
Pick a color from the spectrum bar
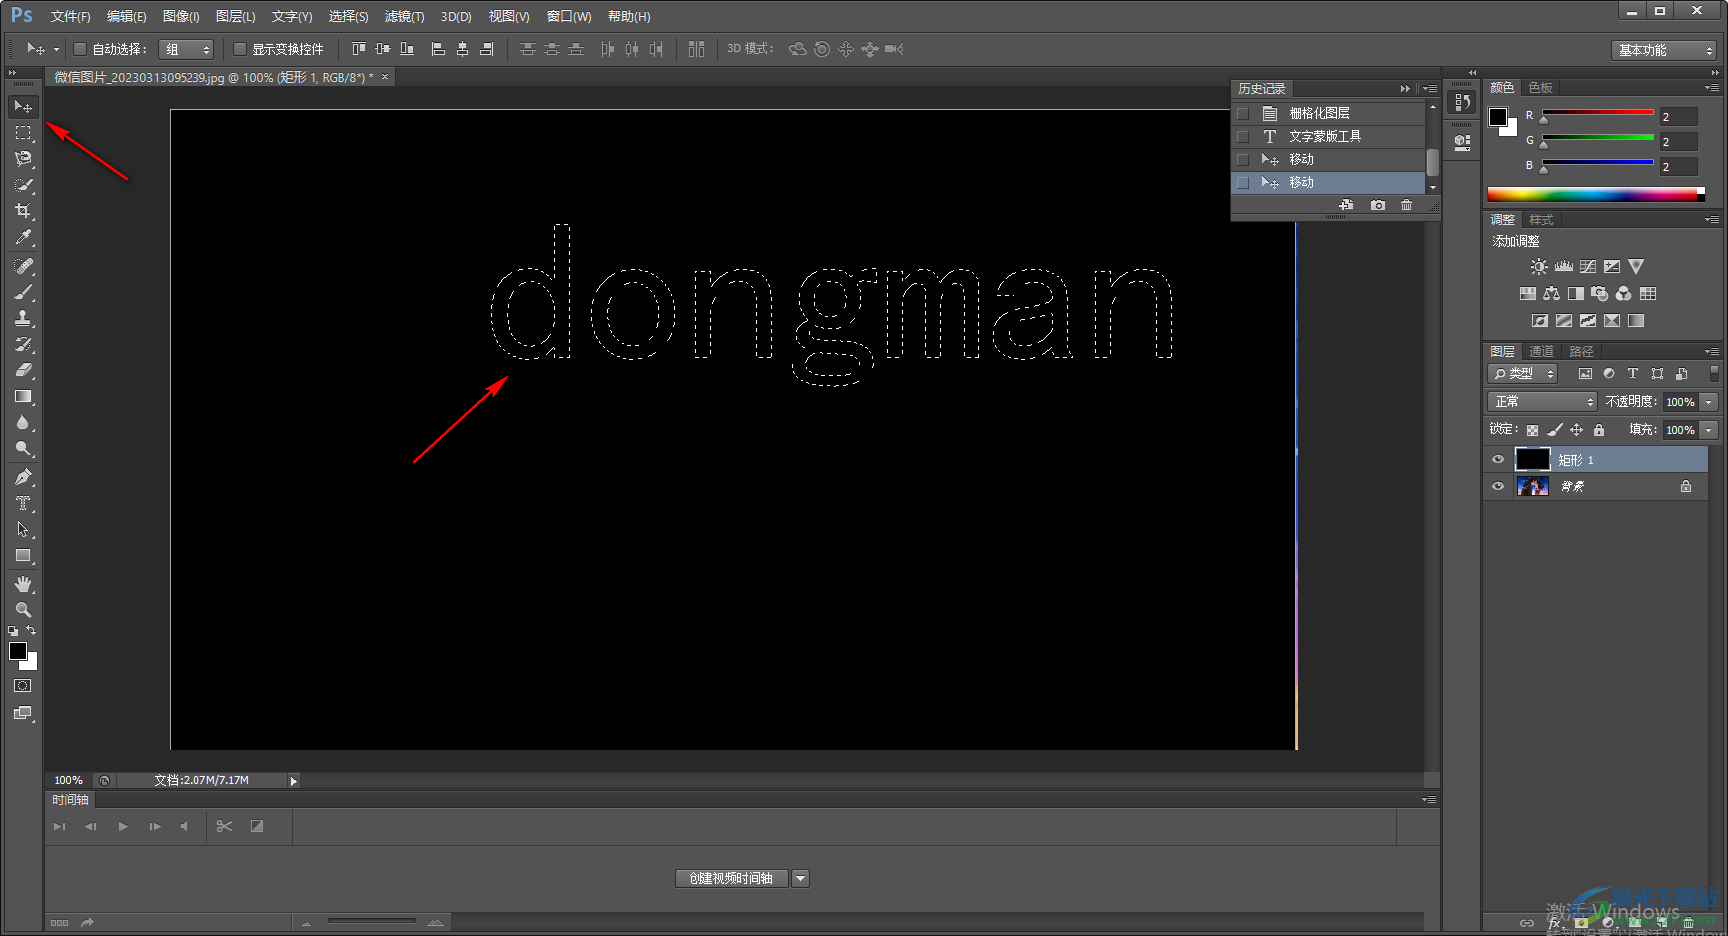[1596, 194]
